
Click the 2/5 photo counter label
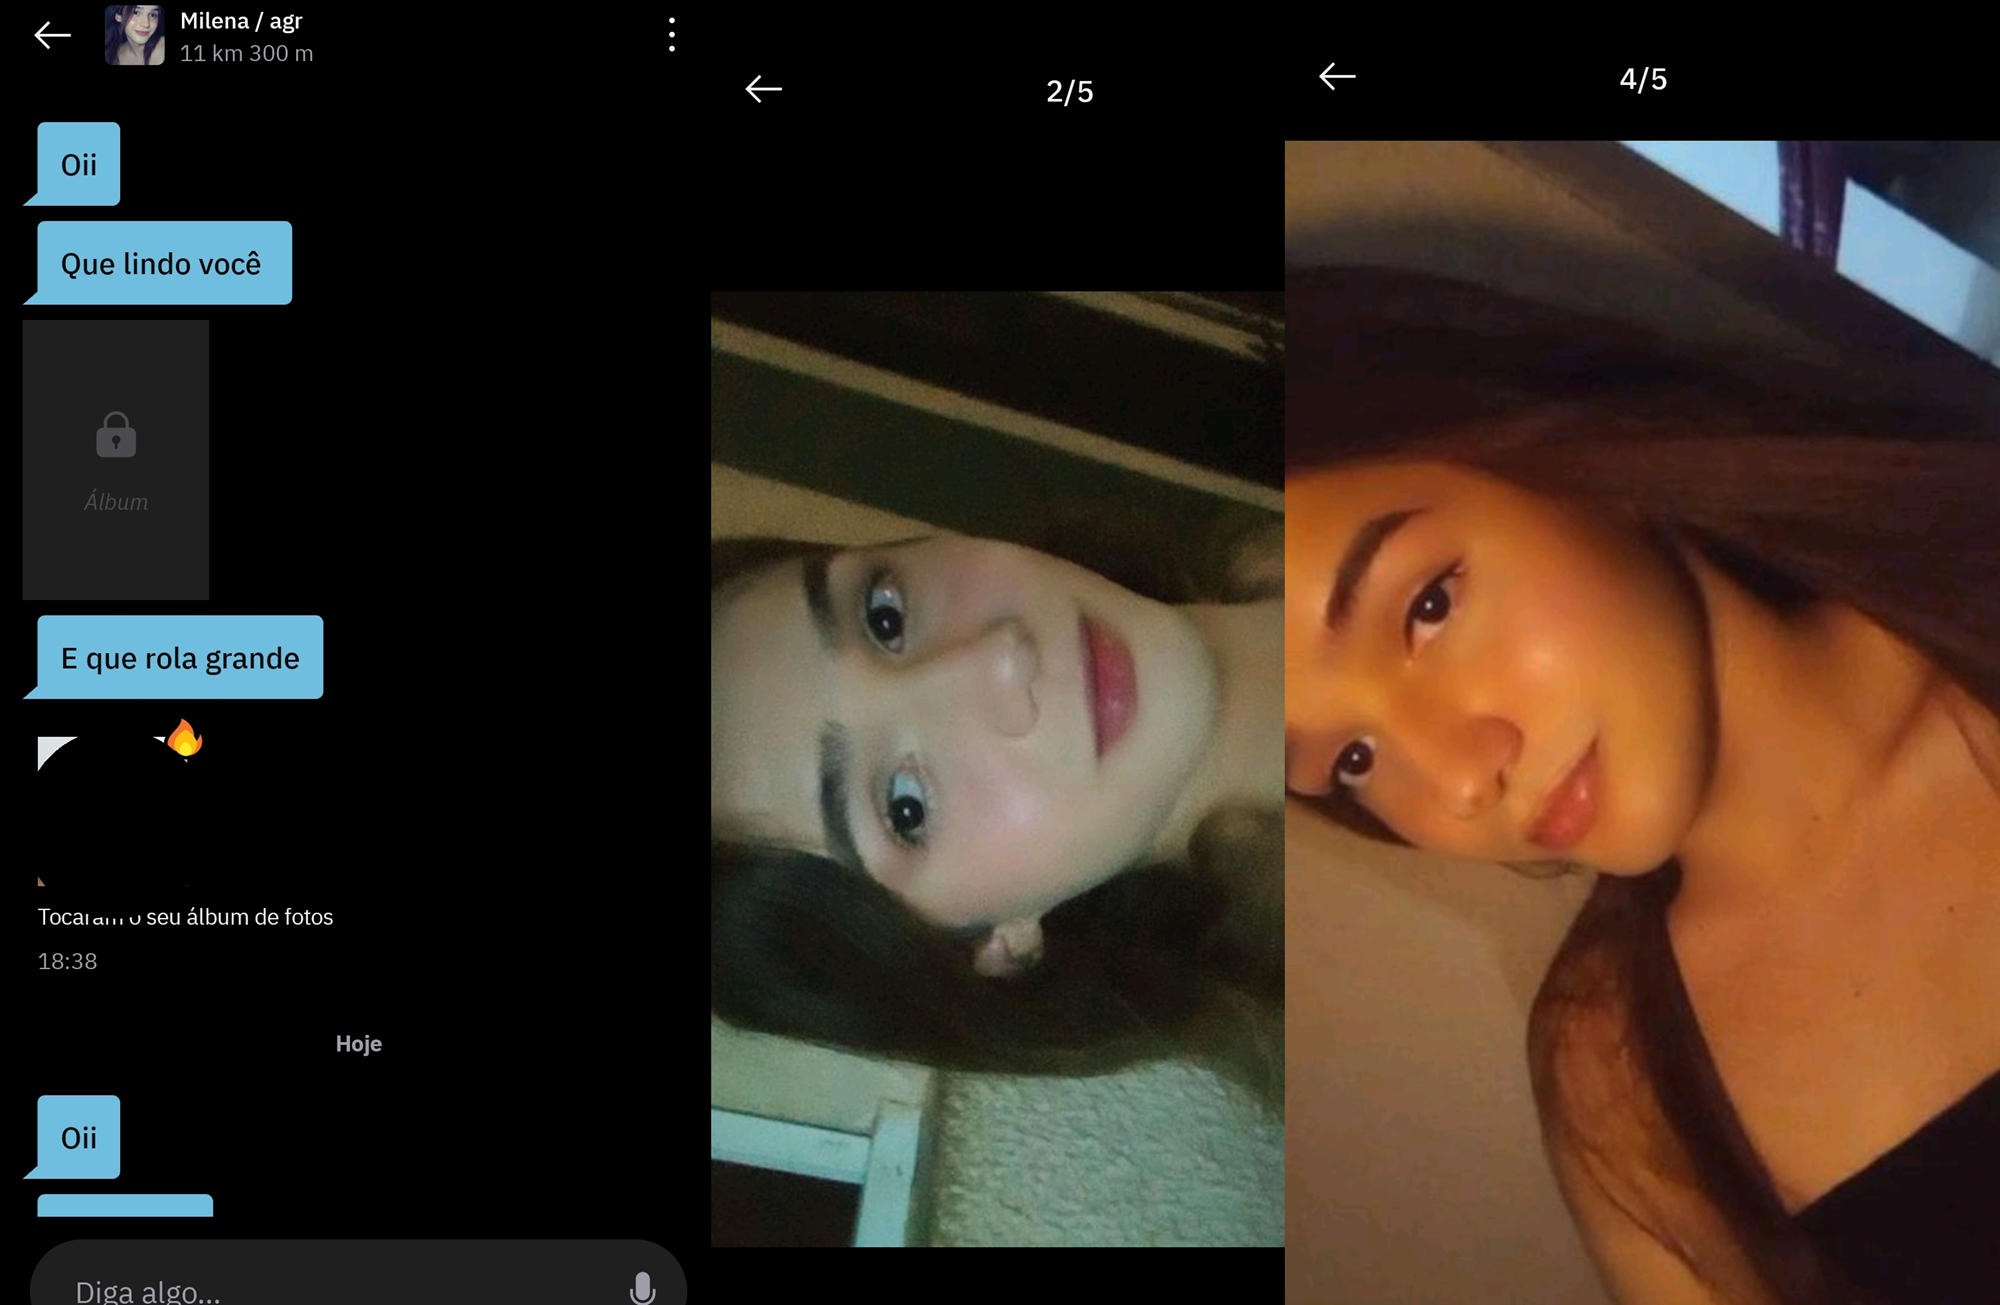click(x=1069, y=92)
